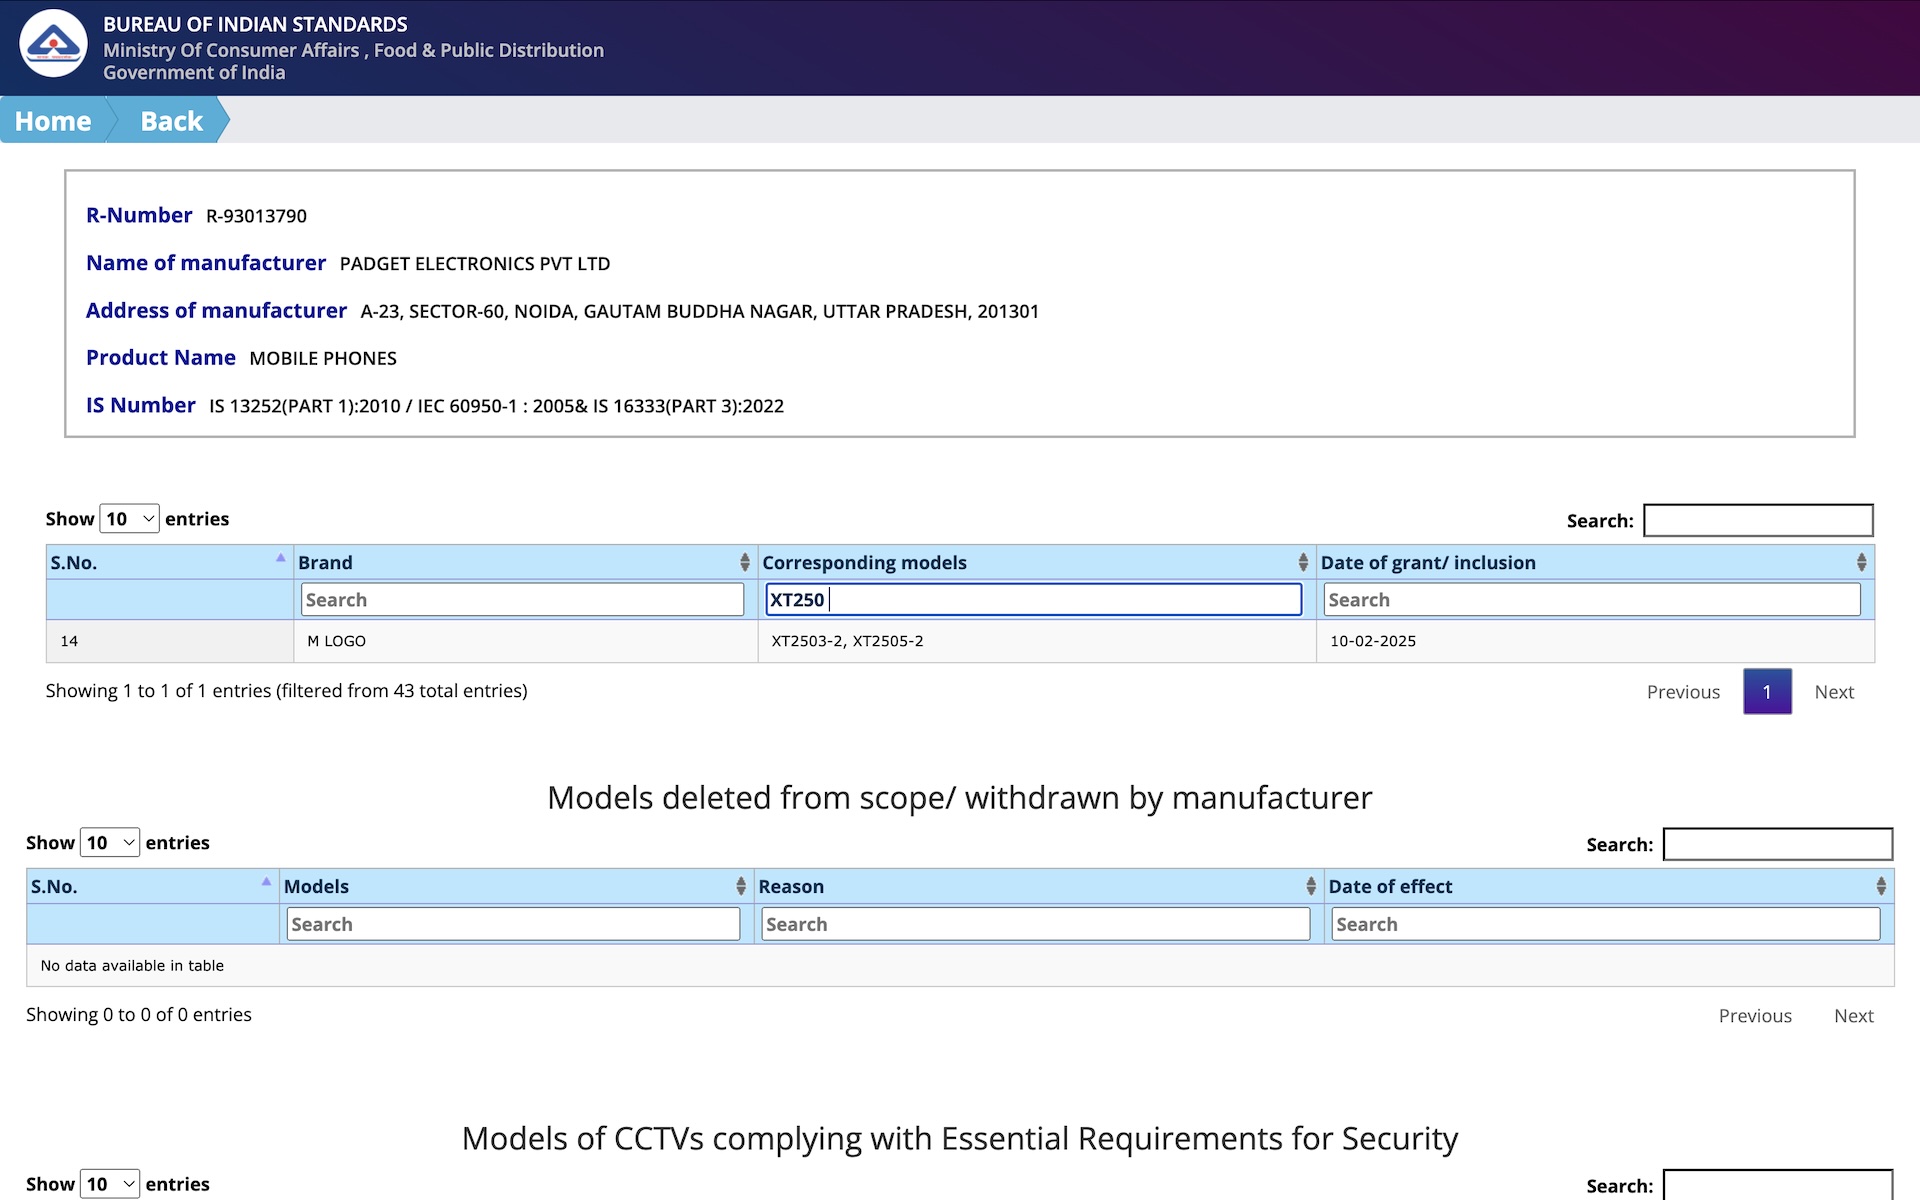Sort first table S.No. ascending arrow

click(x=280, y=559)
